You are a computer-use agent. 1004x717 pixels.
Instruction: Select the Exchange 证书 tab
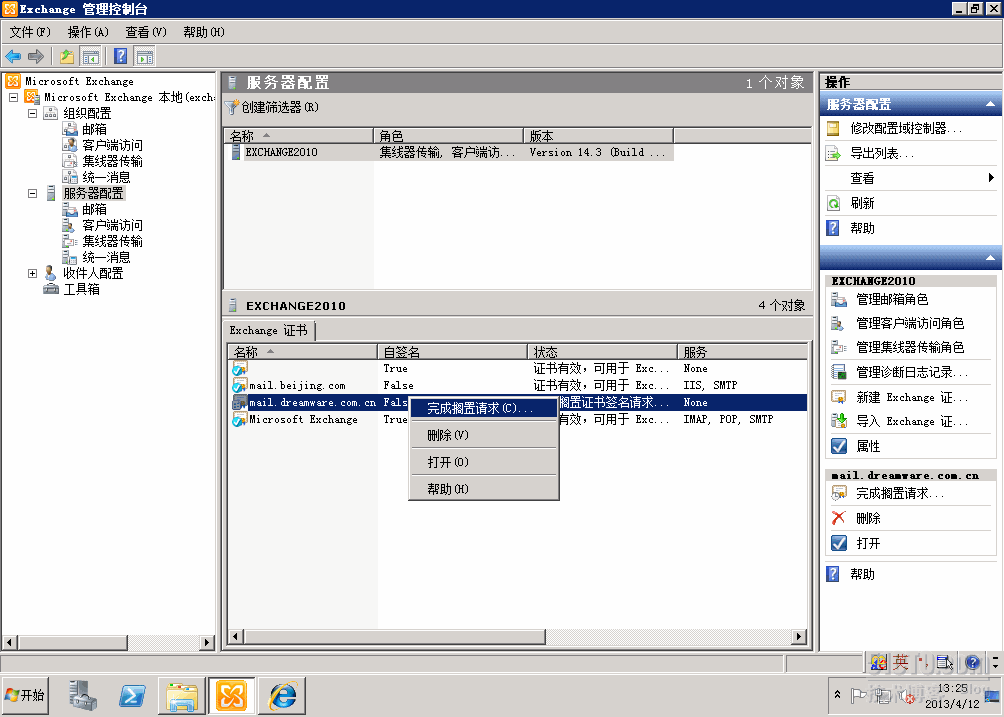point(269,330)
